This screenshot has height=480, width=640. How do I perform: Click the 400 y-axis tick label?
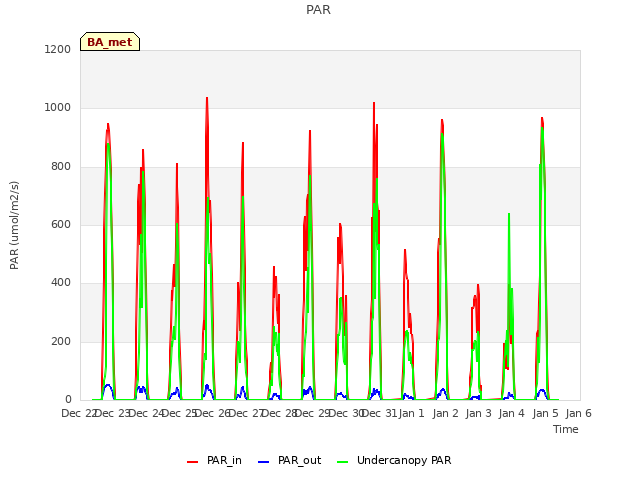[61, 282]
